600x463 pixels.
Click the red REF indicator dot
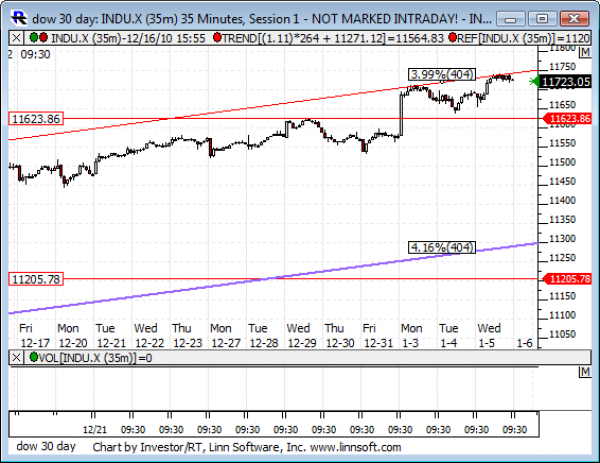[453, 37]
